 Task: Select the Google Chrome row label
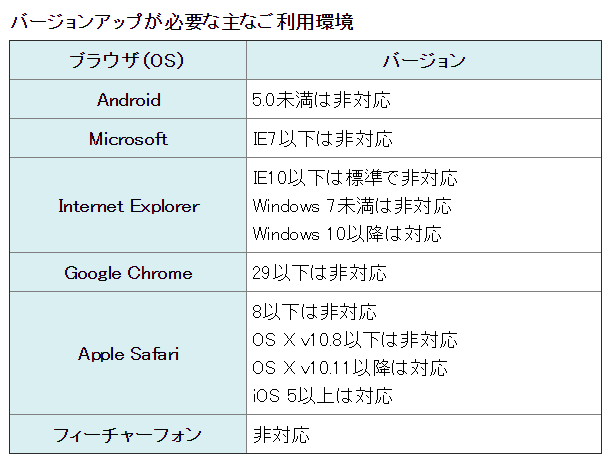tap(128, 273)
